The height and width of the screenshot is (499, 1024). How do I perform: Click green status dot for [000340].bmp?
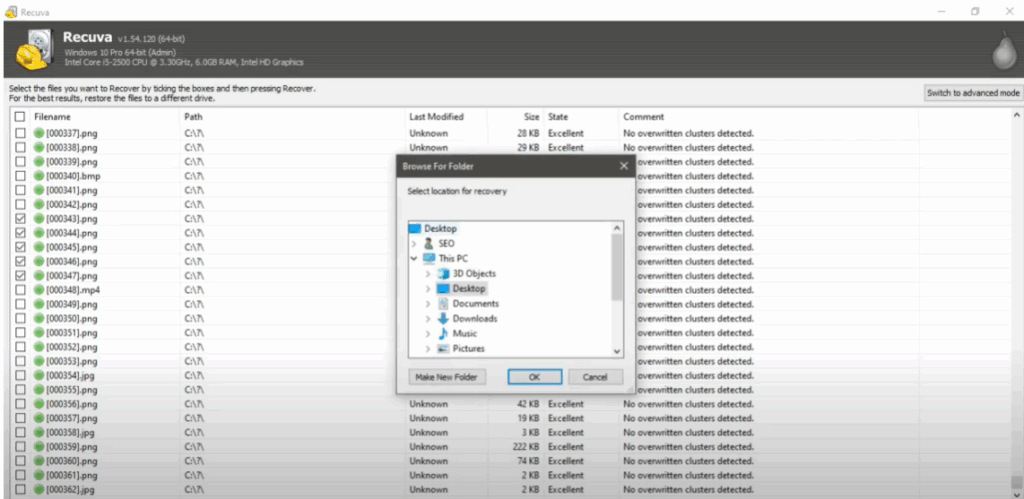pyautogui.click(x=39, y=176)
